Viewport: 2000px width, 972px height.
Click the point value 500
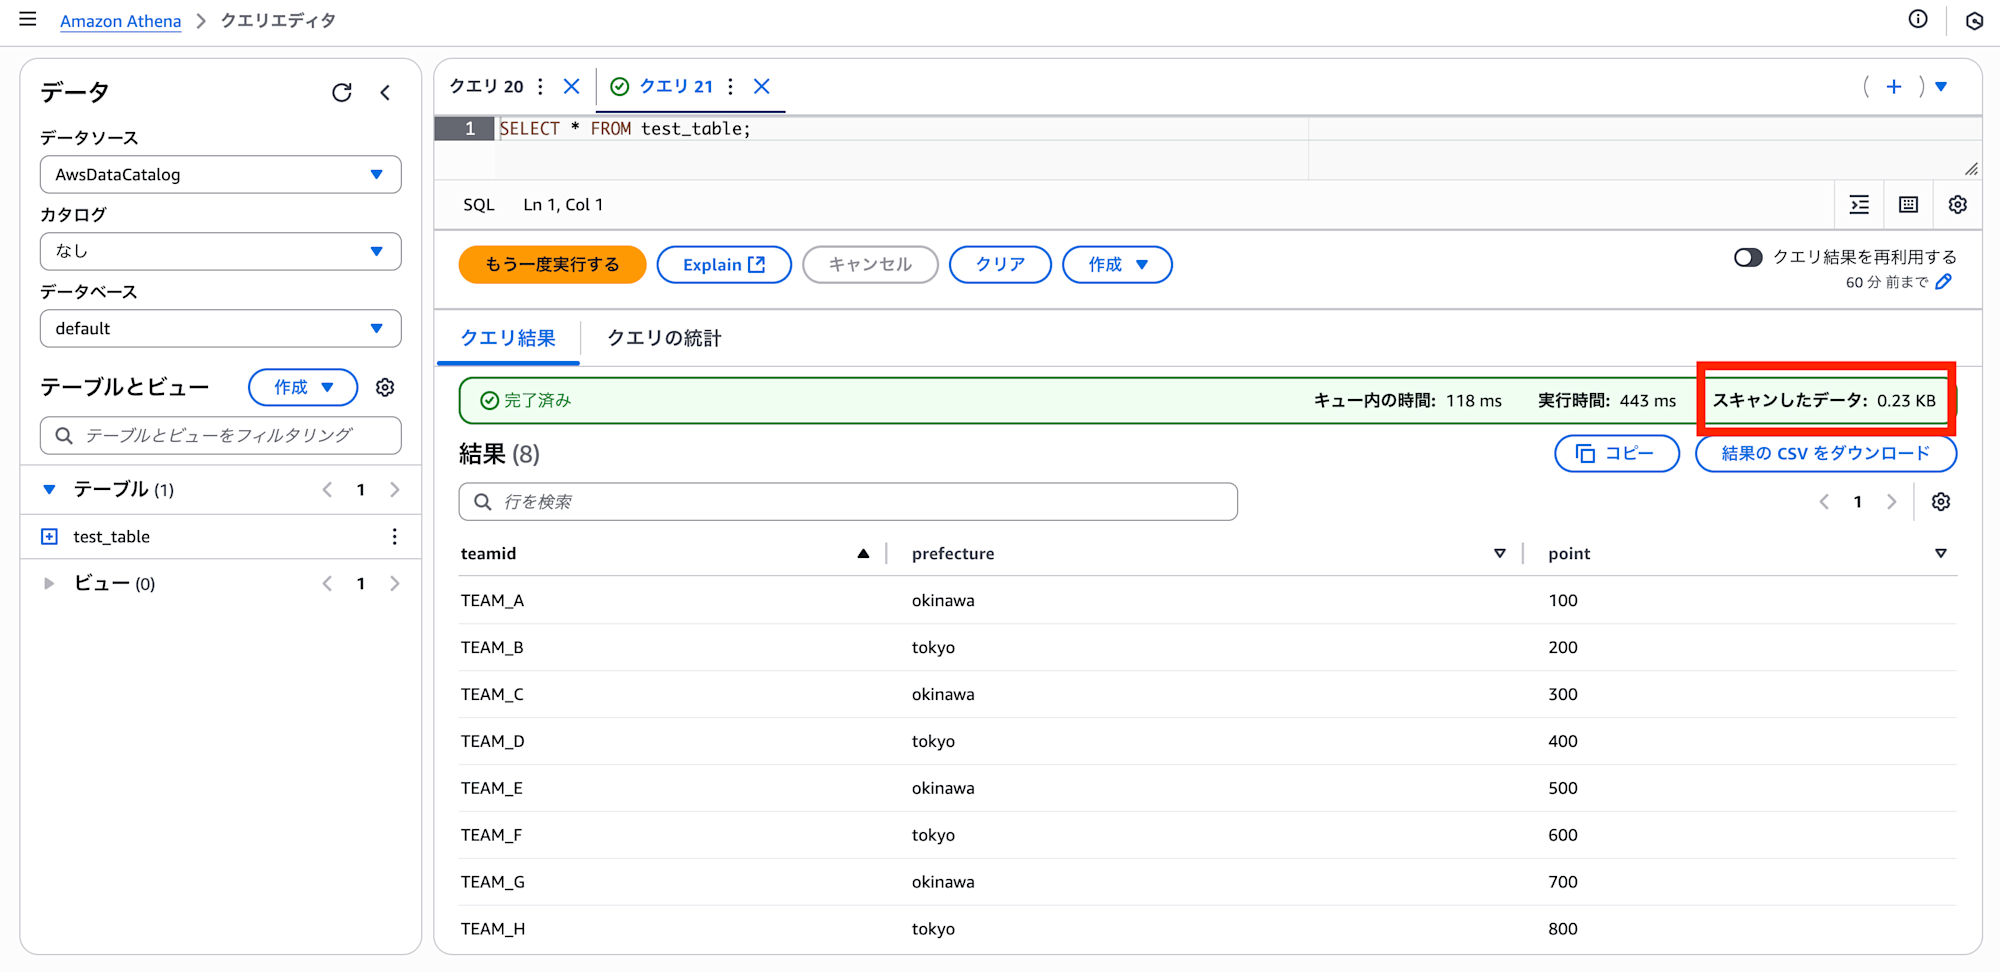pyautogui.click(x=1563, y=789)
